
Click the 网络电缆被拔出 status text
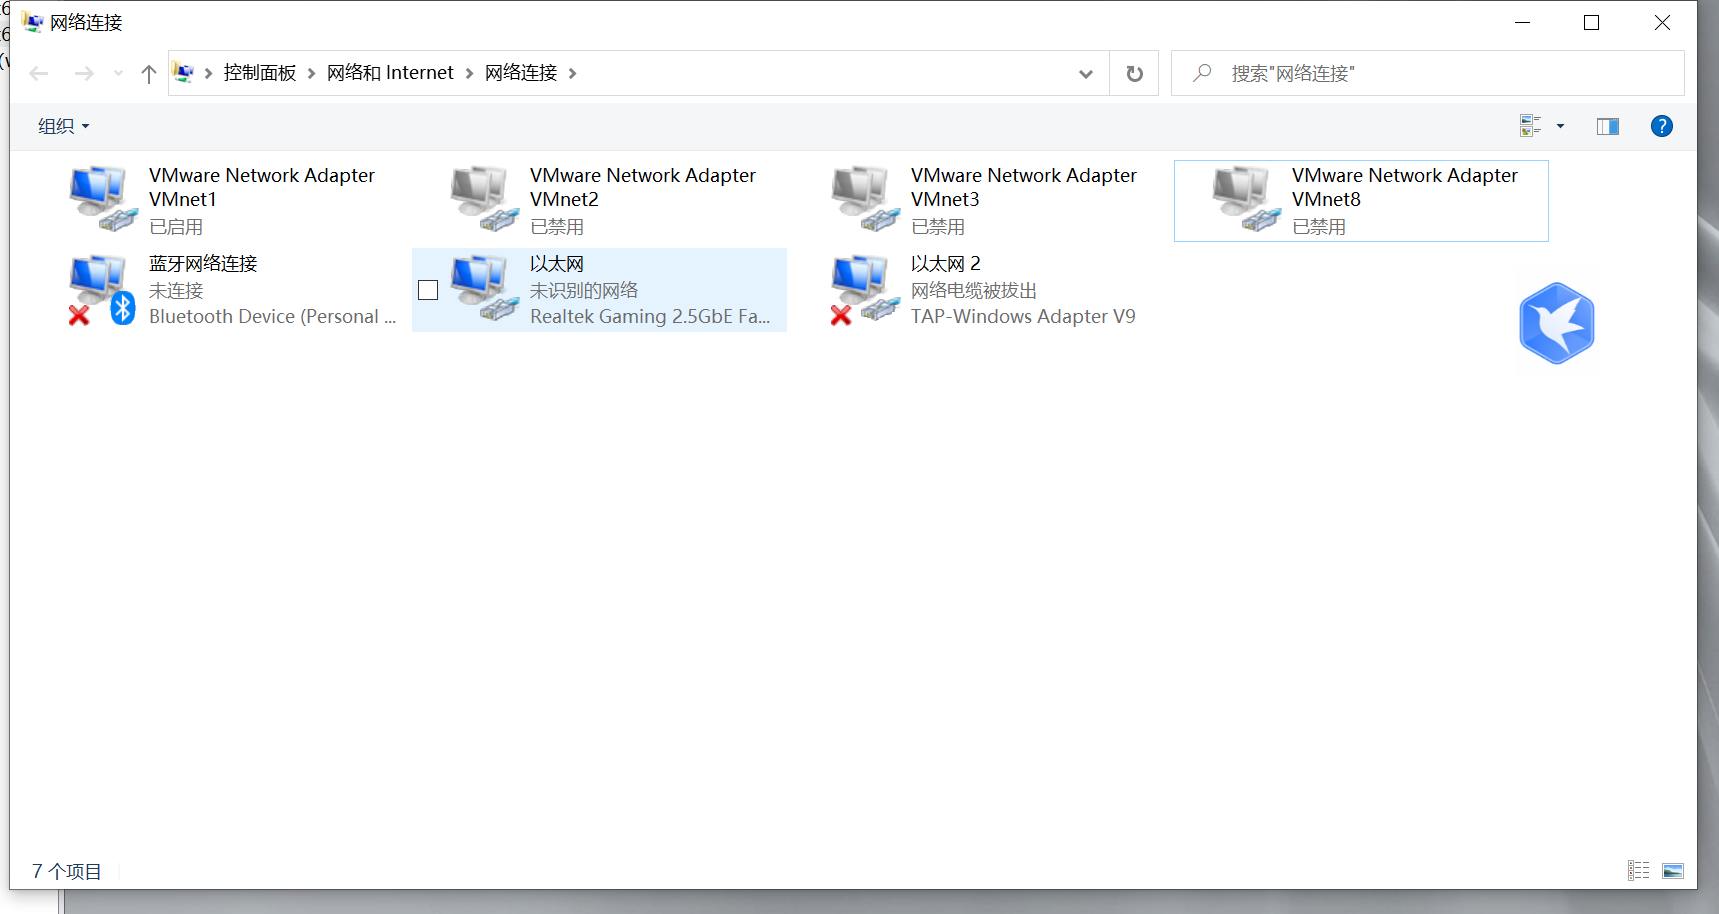pyautogui.click(x=974, y=290)
